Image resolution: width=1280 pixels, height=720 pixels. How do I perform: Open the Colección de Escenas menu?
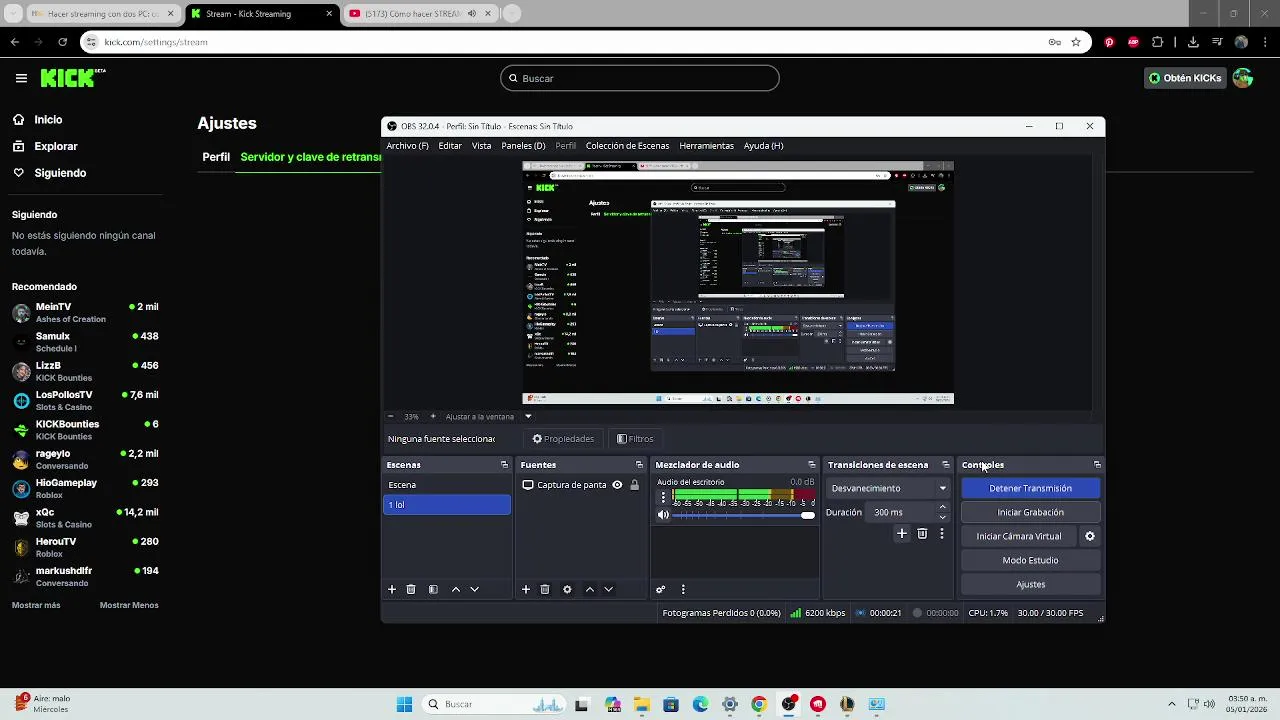pyautogui.click(x=627, y=146)
